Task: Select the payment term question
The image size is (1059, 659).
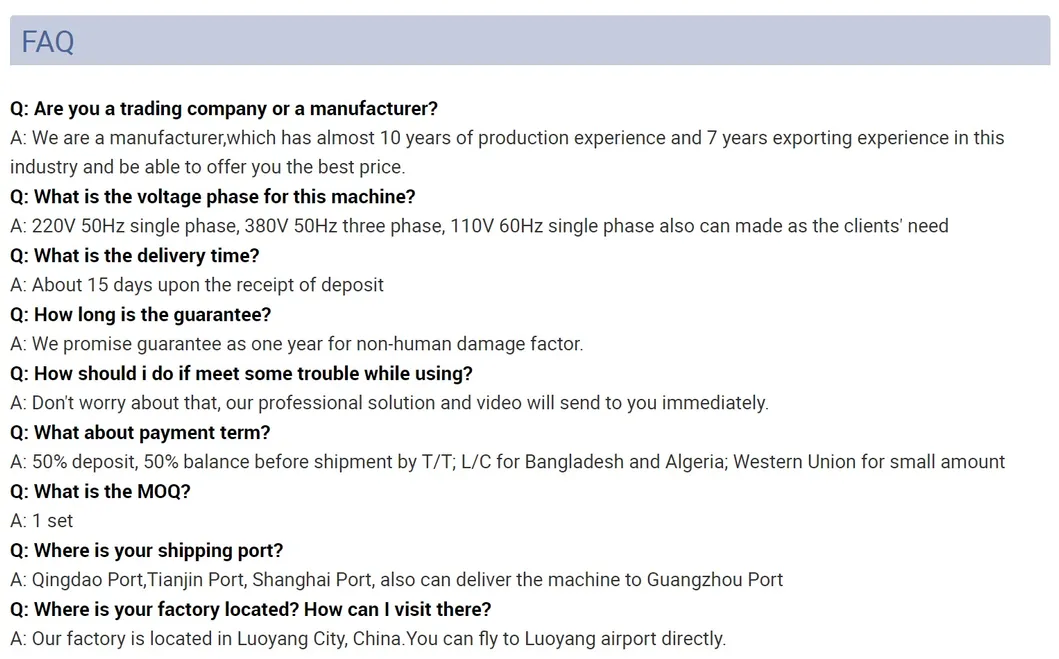Action: pos(140,432)
